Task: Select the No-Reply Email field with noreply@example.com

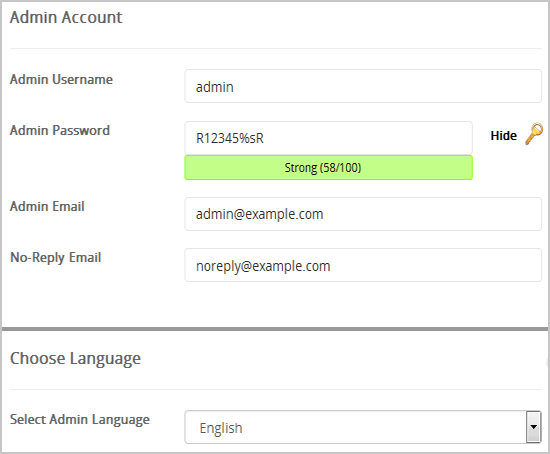Action: tap(363, 265)
